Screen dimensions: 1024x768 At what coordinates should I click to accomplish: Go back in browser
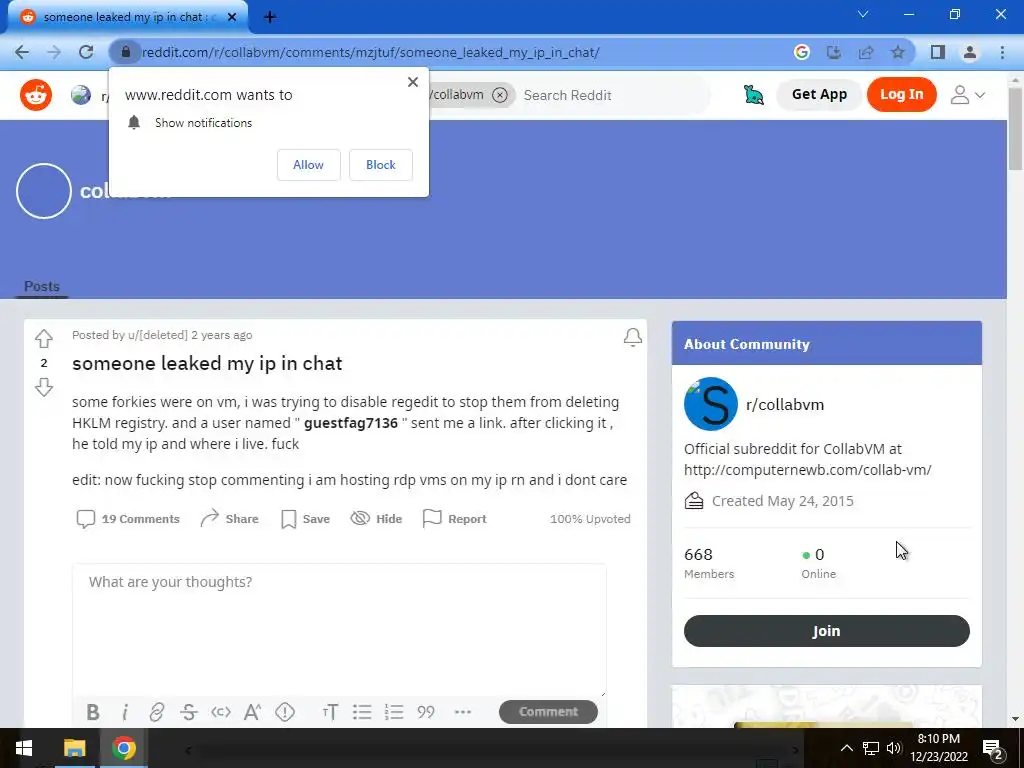coord(22,52)
